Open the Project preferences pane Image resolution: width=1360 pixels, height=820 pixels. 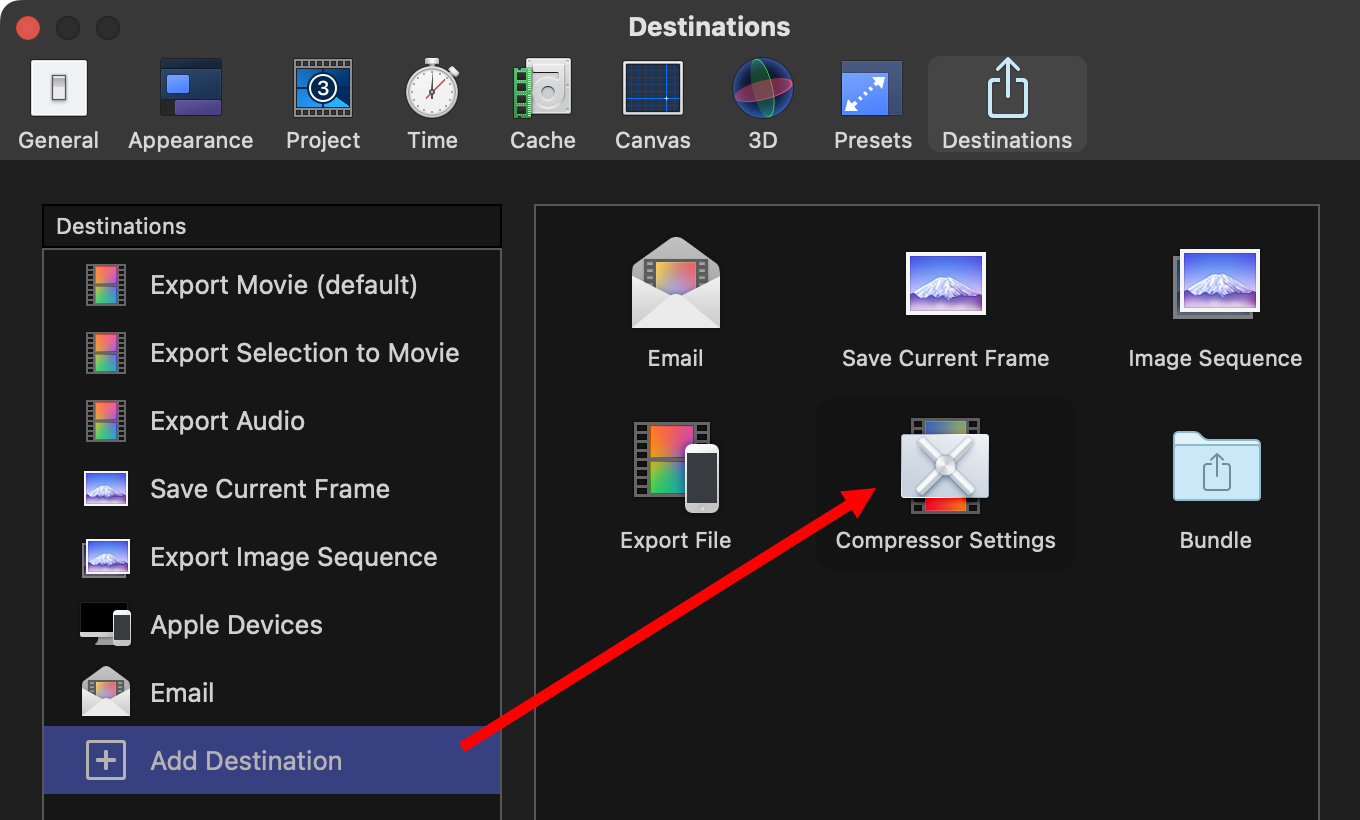click(322, 105)
